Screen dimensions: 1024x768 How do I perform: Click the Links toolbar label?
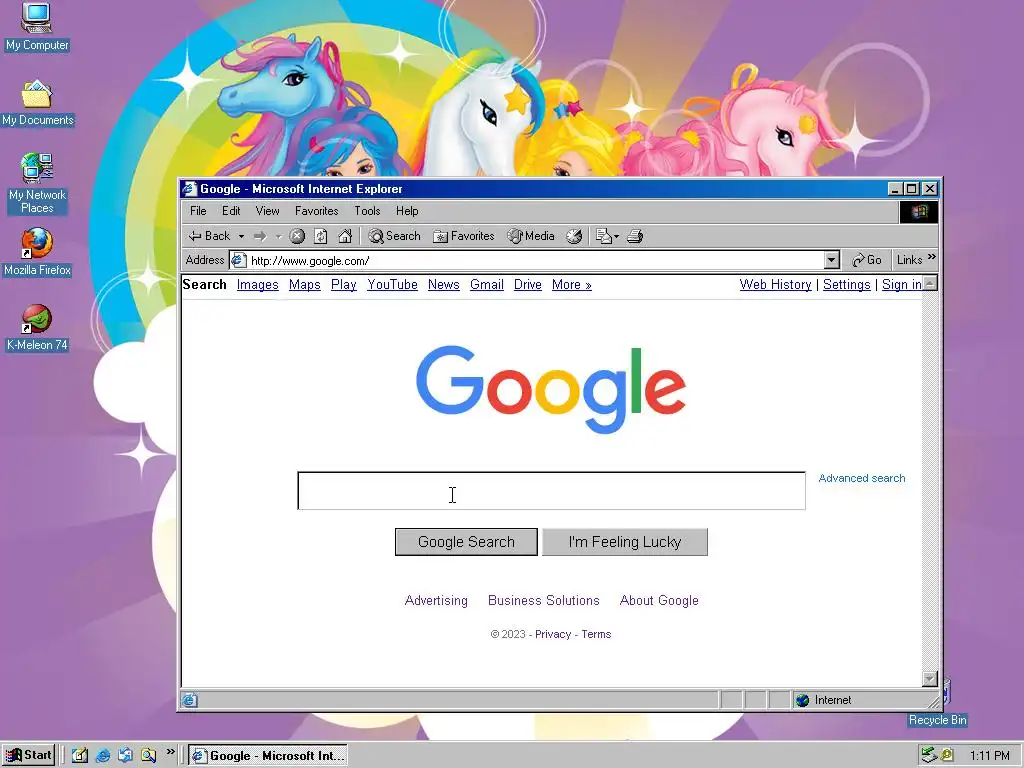[x=909, y=260]
